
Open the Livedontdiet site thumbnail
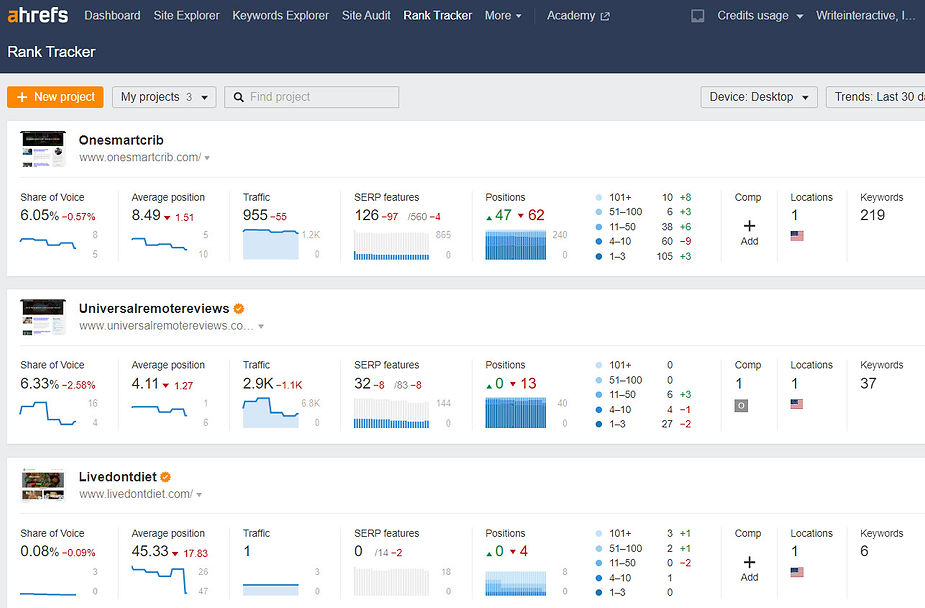[x=43, y=485]
